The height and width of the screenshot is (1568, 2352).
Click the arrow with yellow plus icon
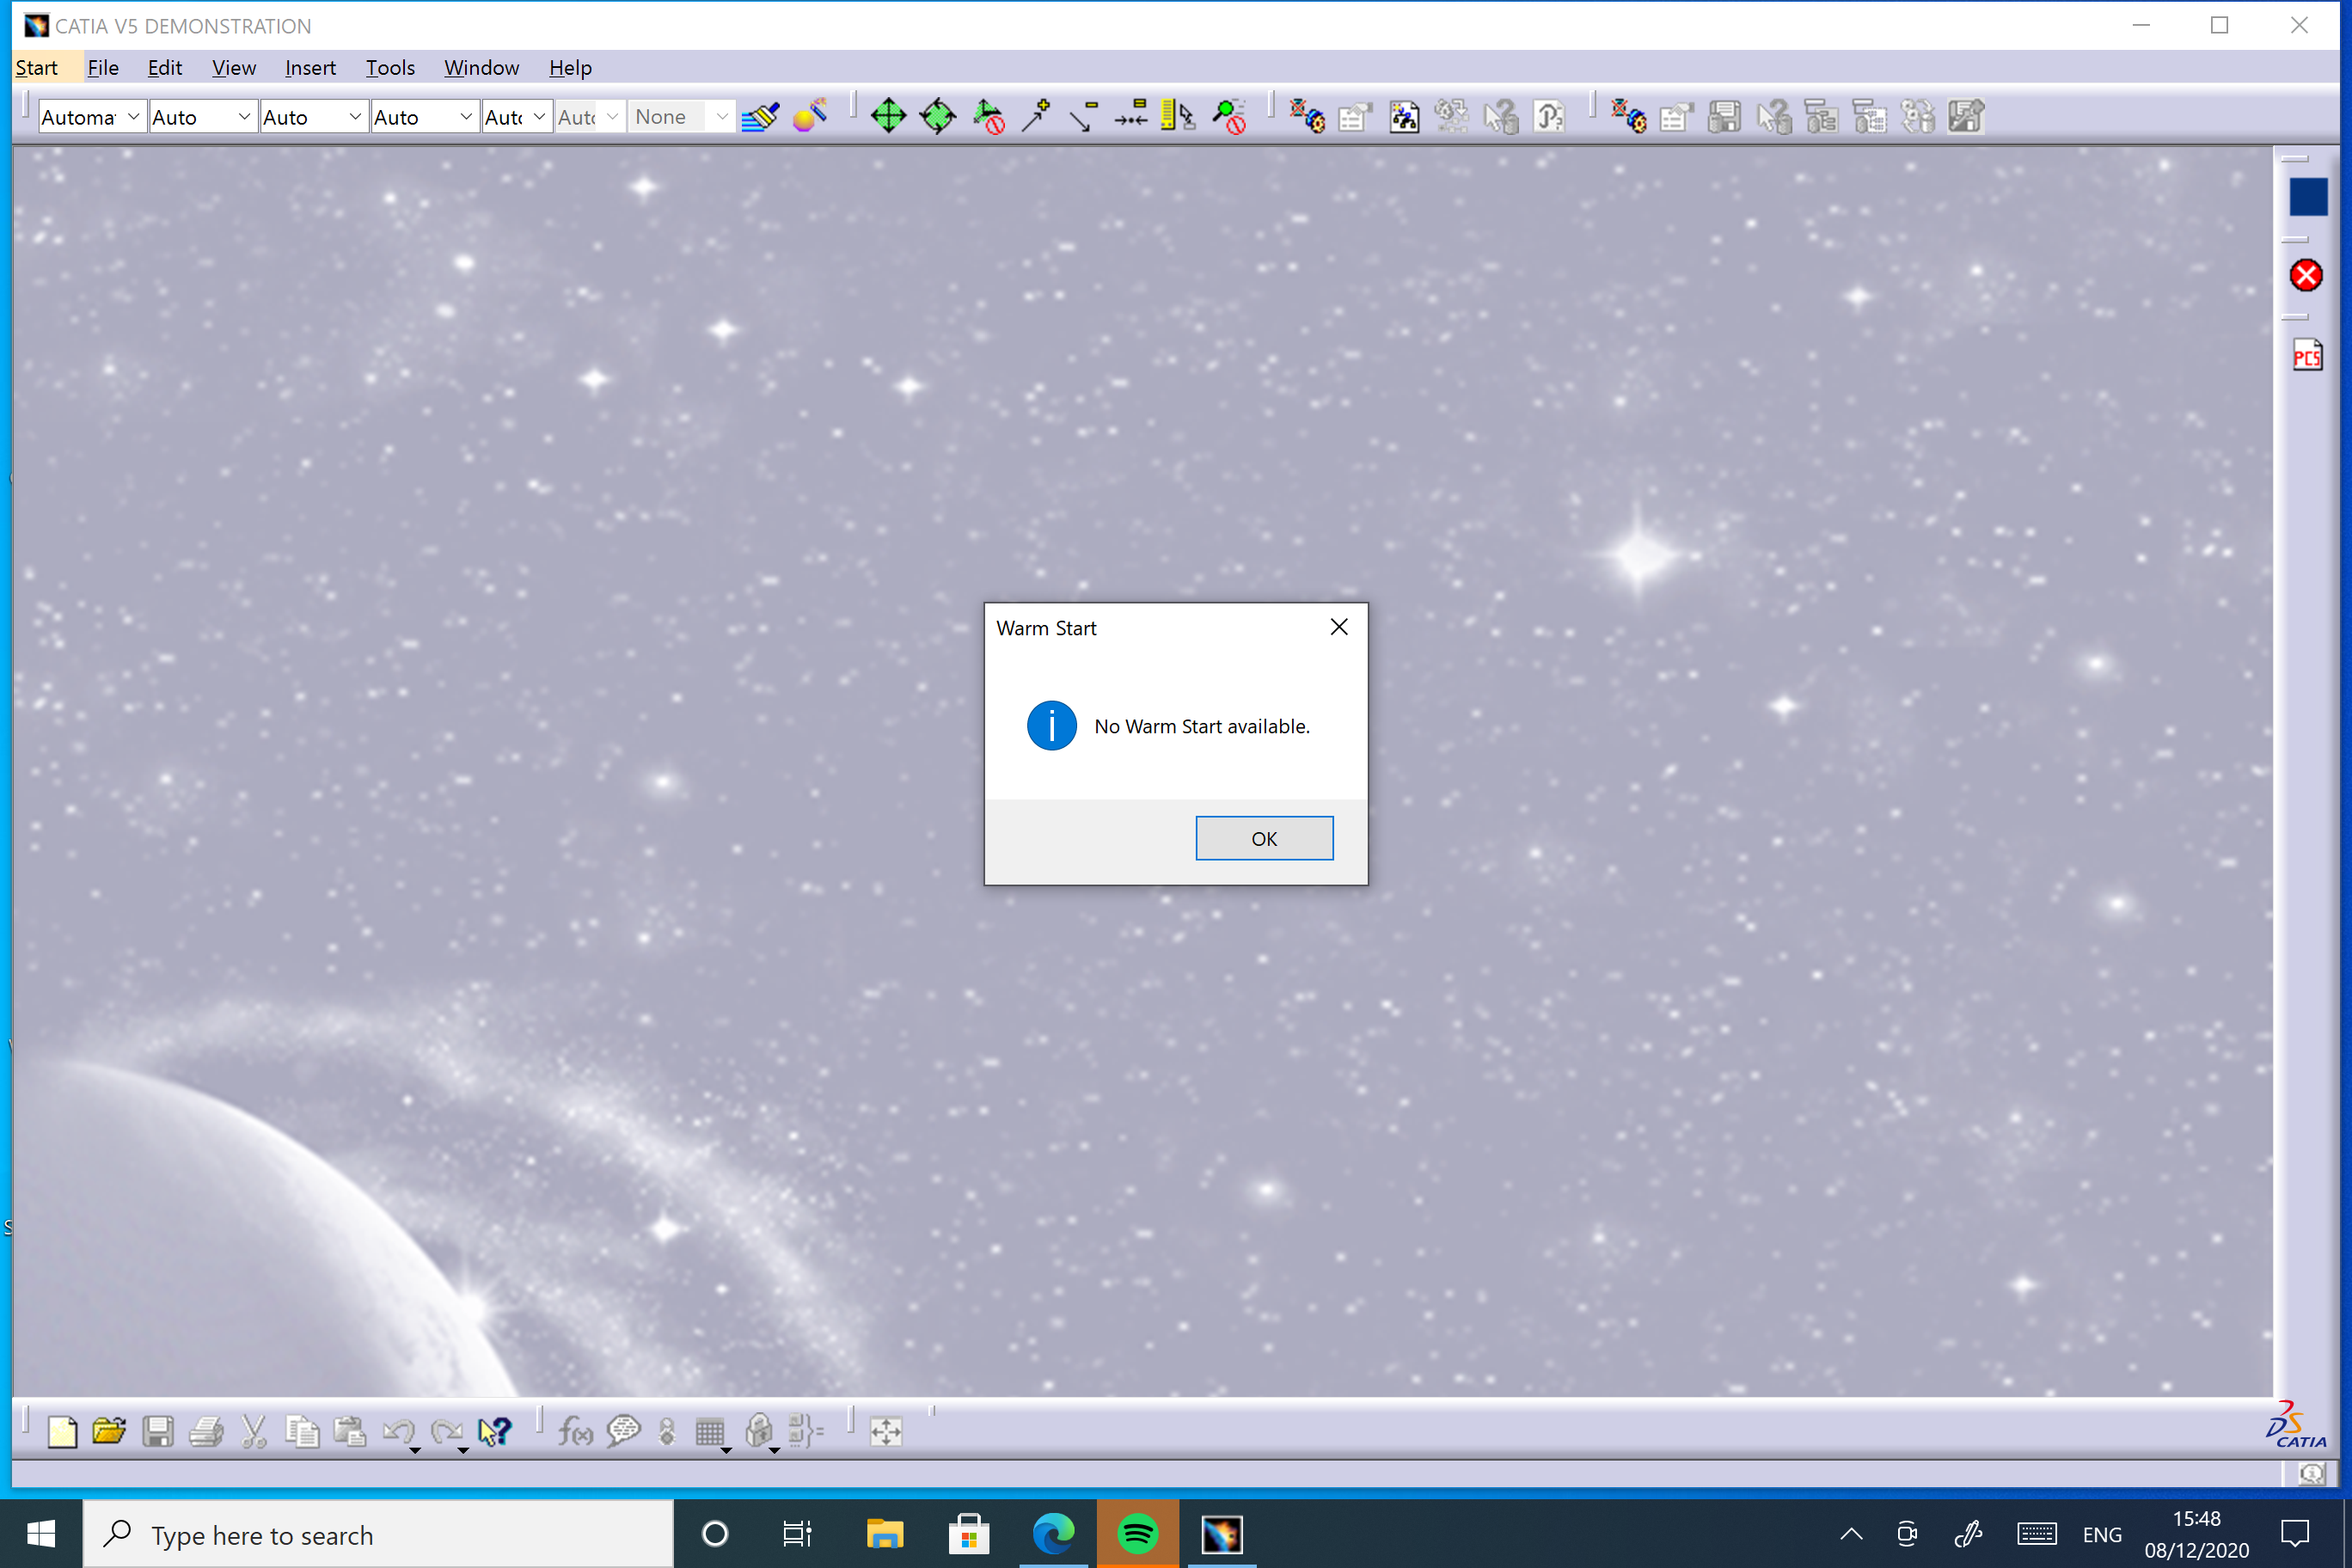(1036, 117)
